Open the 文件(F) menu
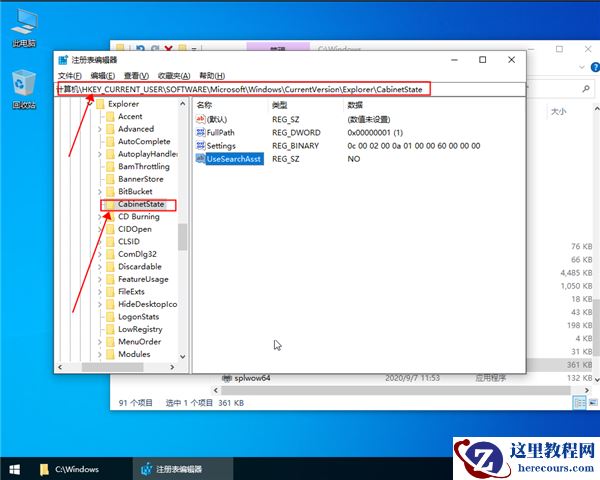The height and width of the screenshot is (480, 600). (70, 76)
